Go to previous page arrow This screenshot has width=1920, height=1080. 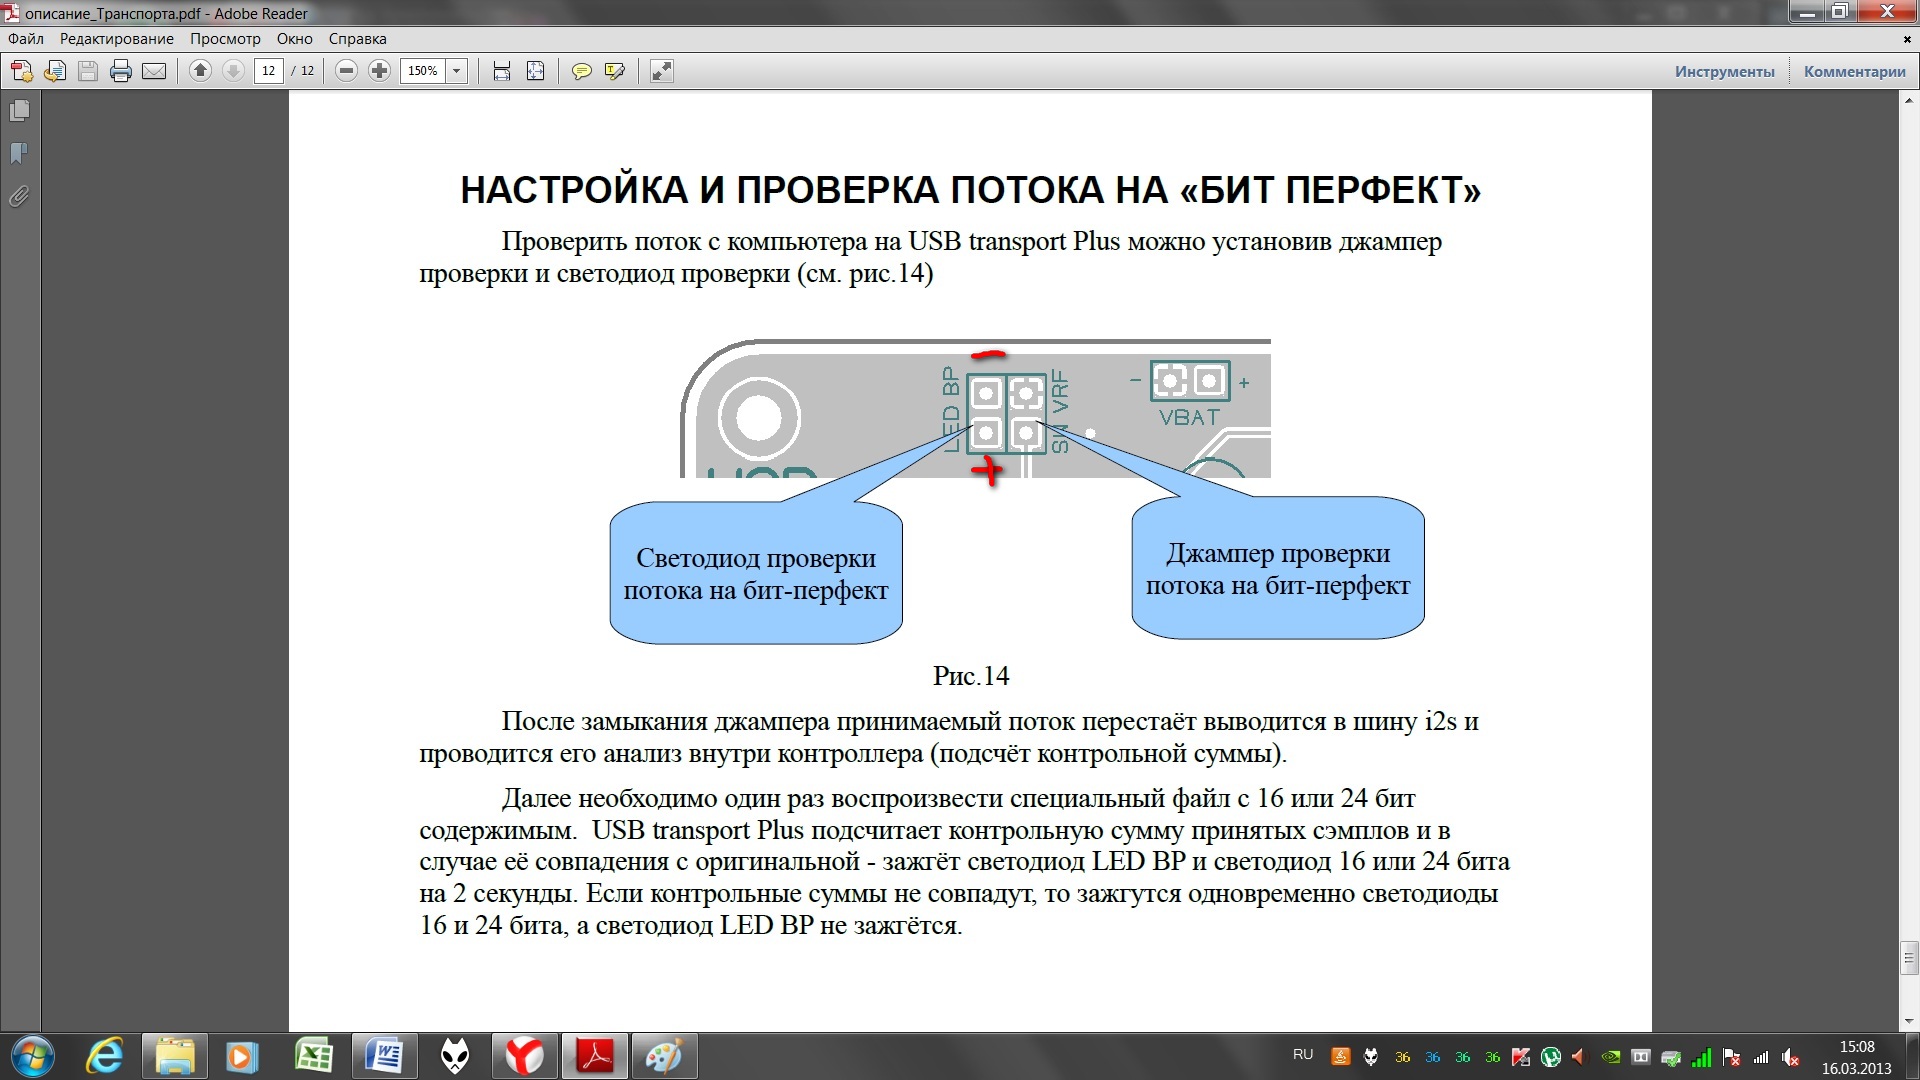(200, 71)
